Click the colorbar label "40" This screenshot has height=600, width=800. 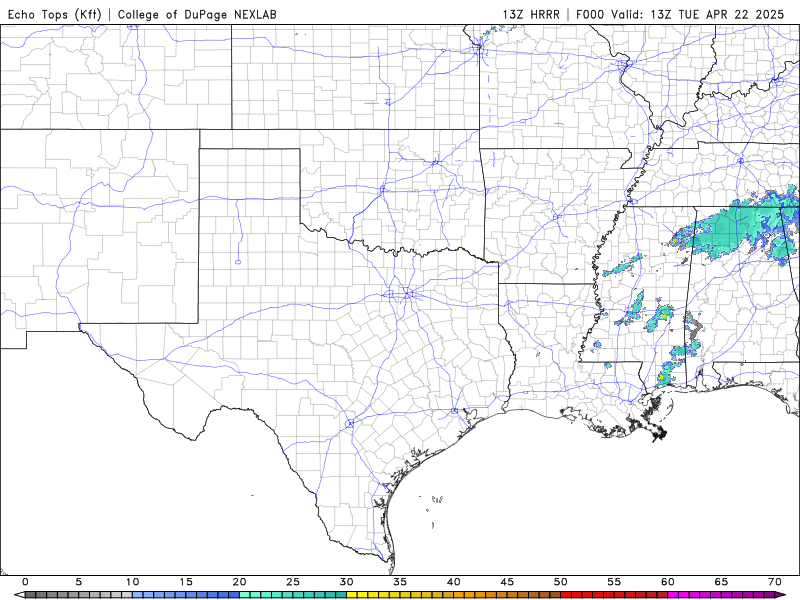454,582
